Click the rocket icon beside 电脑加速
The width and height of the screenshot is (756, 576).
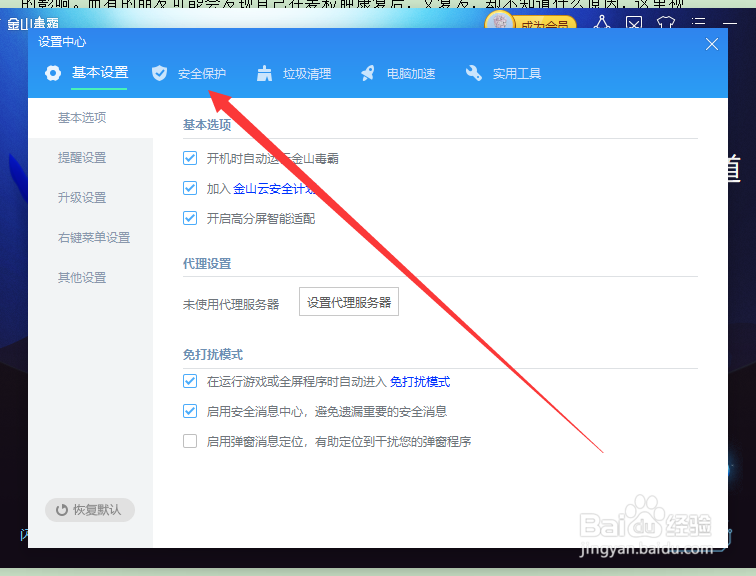368,73
